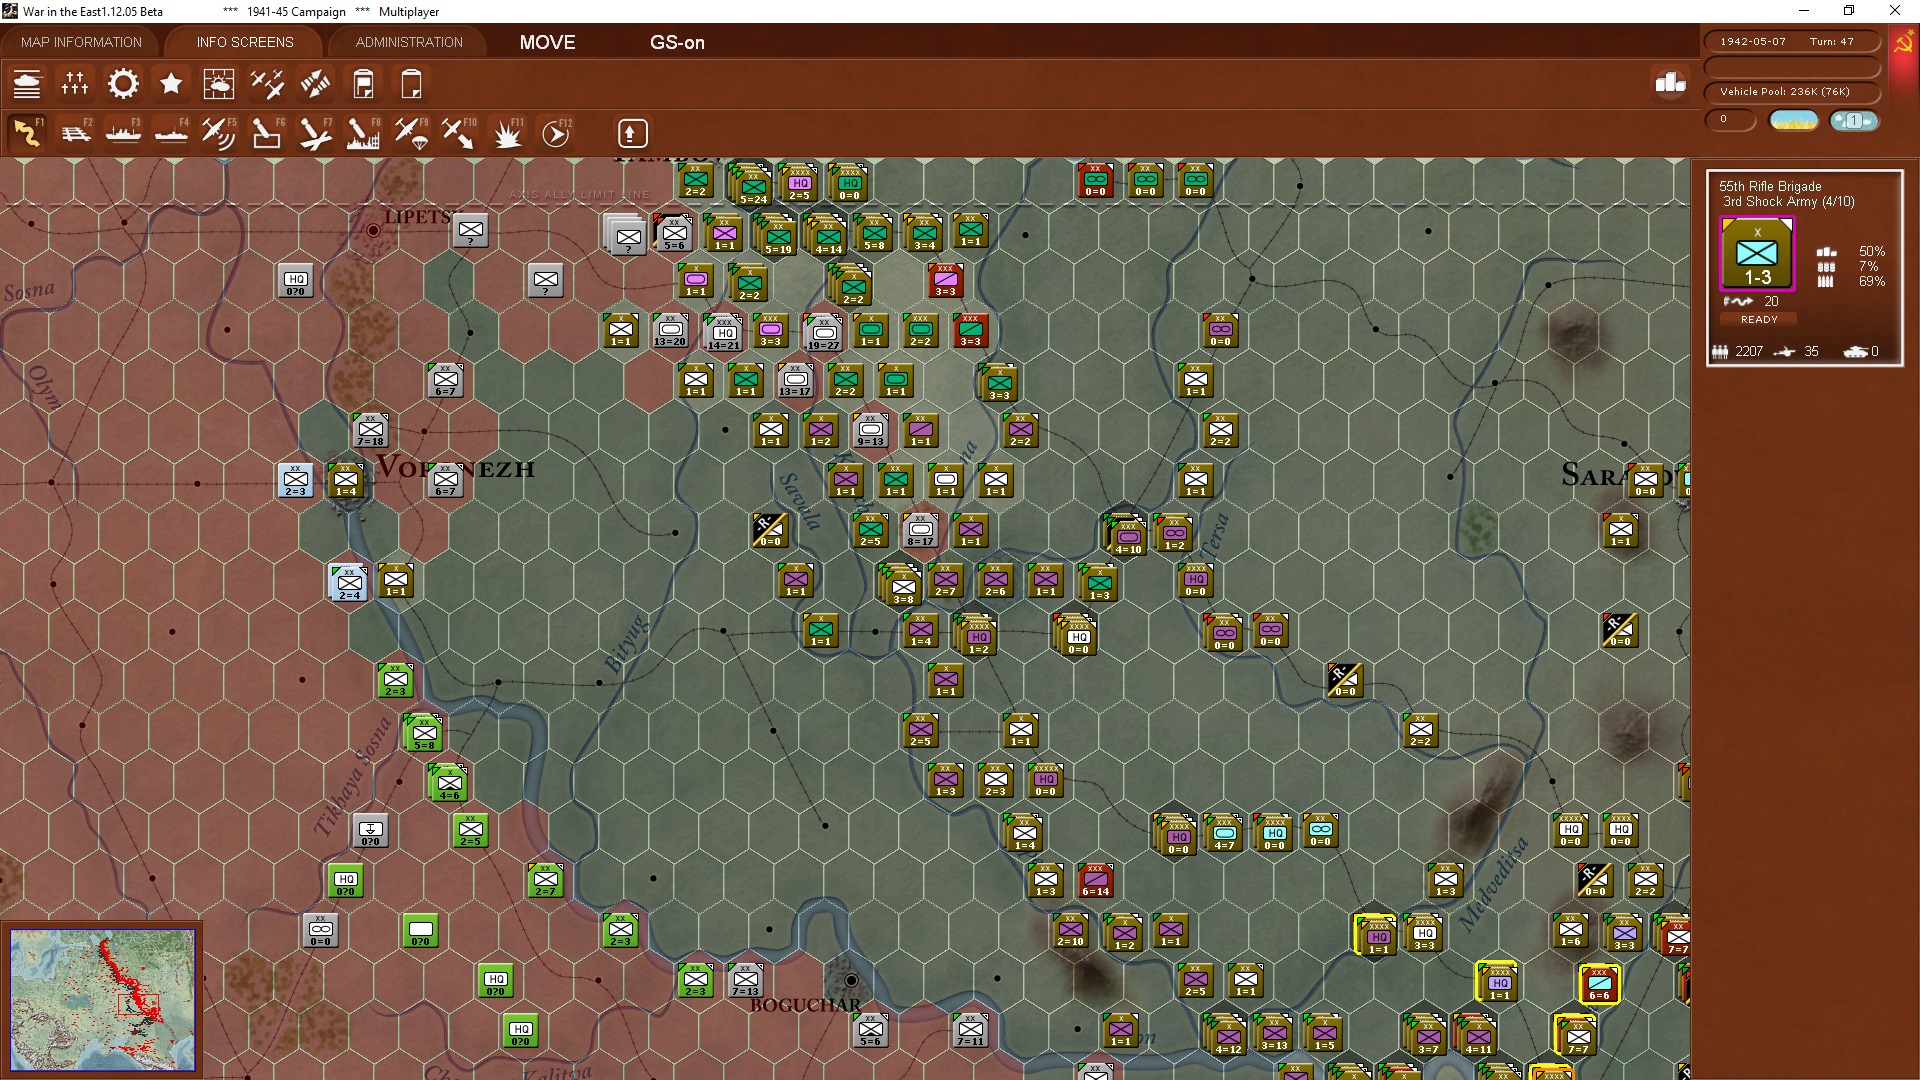Select the 4=12 unit stack
Screen dimensions: 1920x1080
coord(1226,1035)
